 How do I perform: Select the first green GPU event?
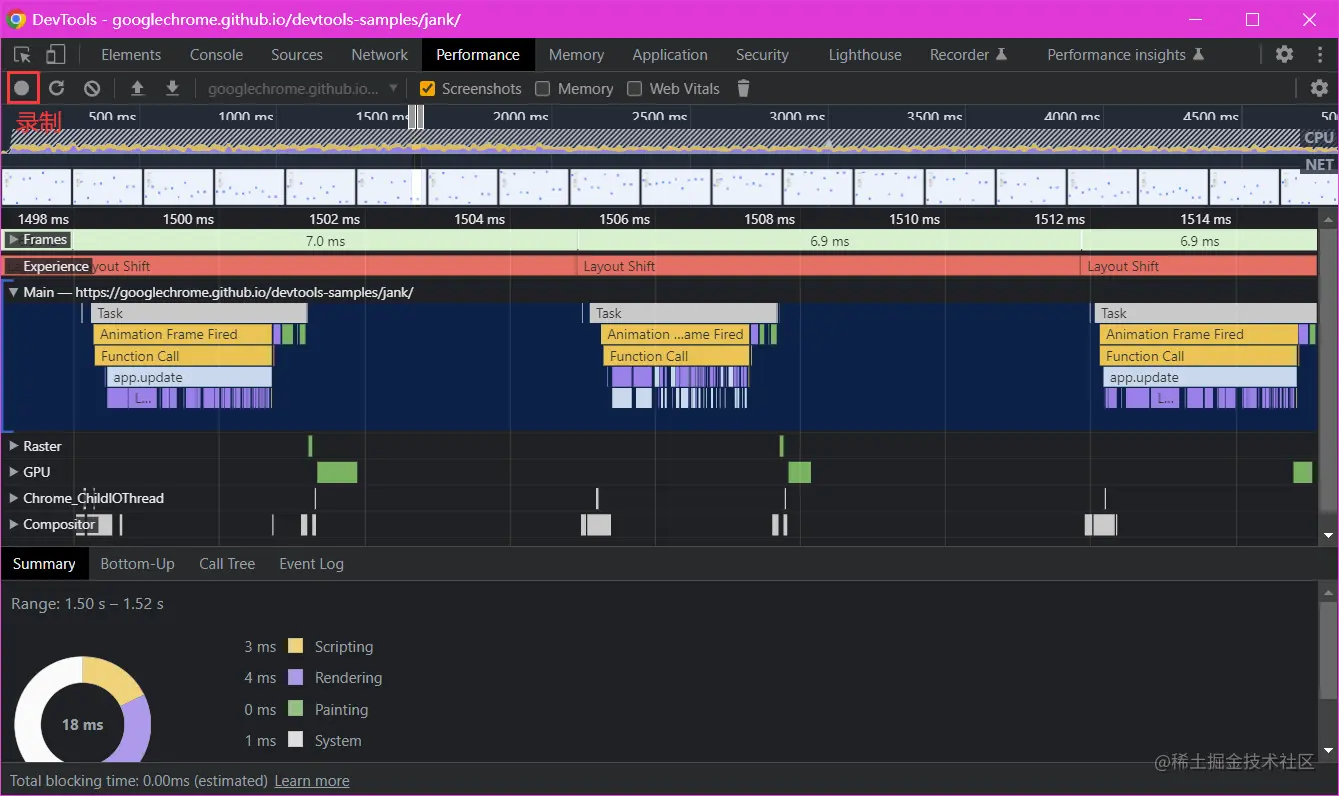click(x=337, y=472)
